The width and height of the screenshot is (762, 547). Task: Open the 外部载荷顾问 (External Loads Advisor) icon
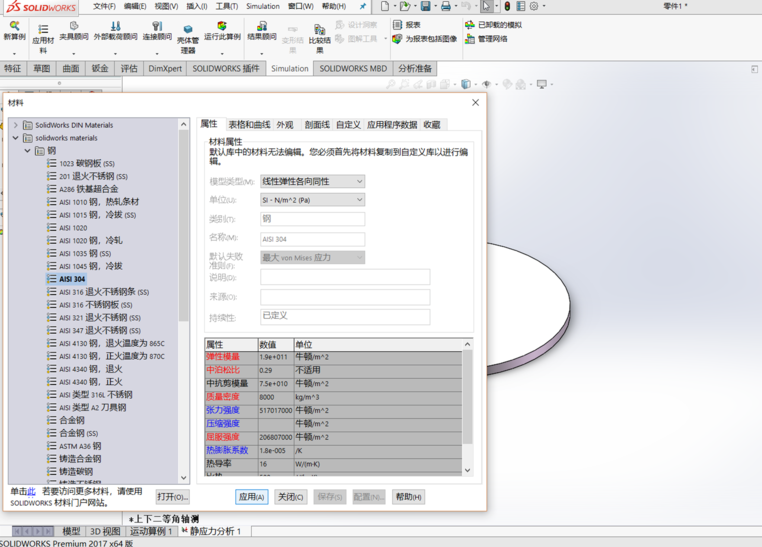click(116, 30)
